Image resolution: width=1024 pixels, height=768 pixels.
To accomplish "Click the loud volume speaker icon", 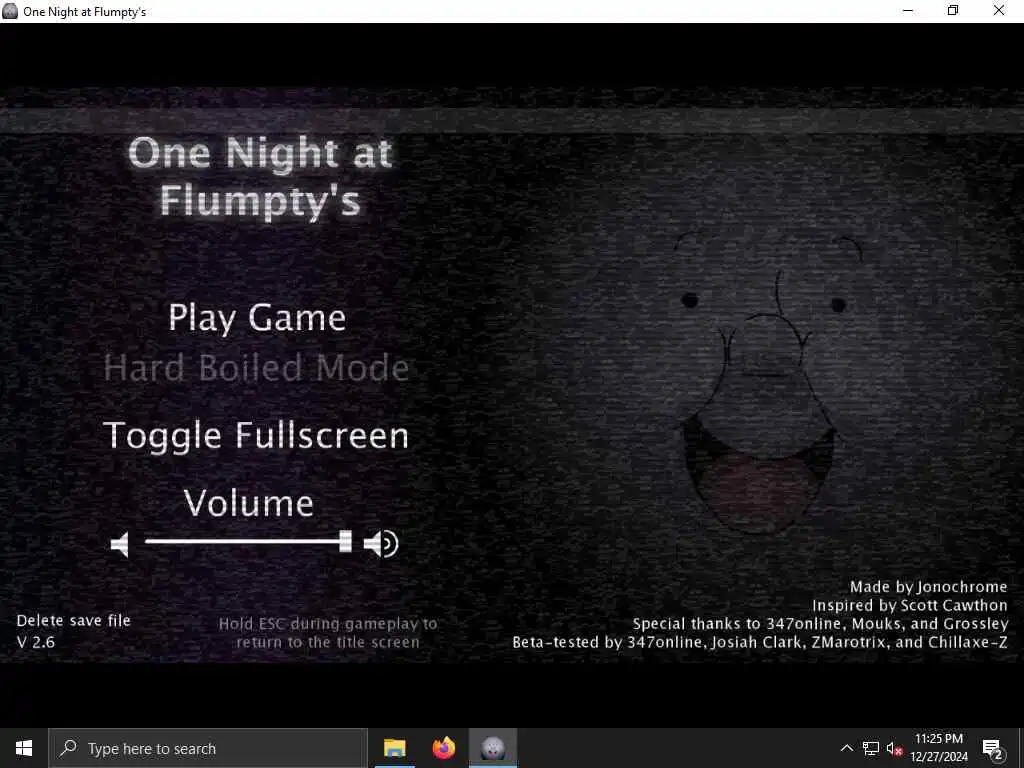I will (x=381, y=543).
